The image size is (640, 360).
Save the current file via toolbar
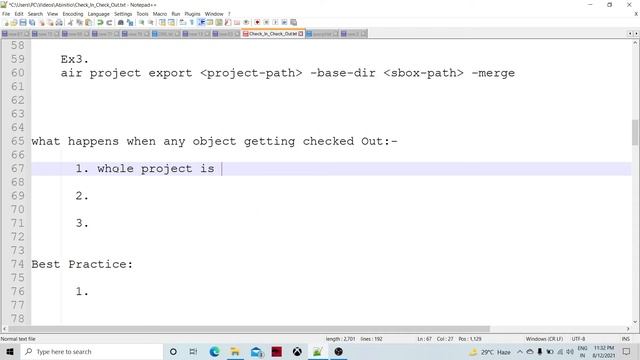(x=23, y=22)
